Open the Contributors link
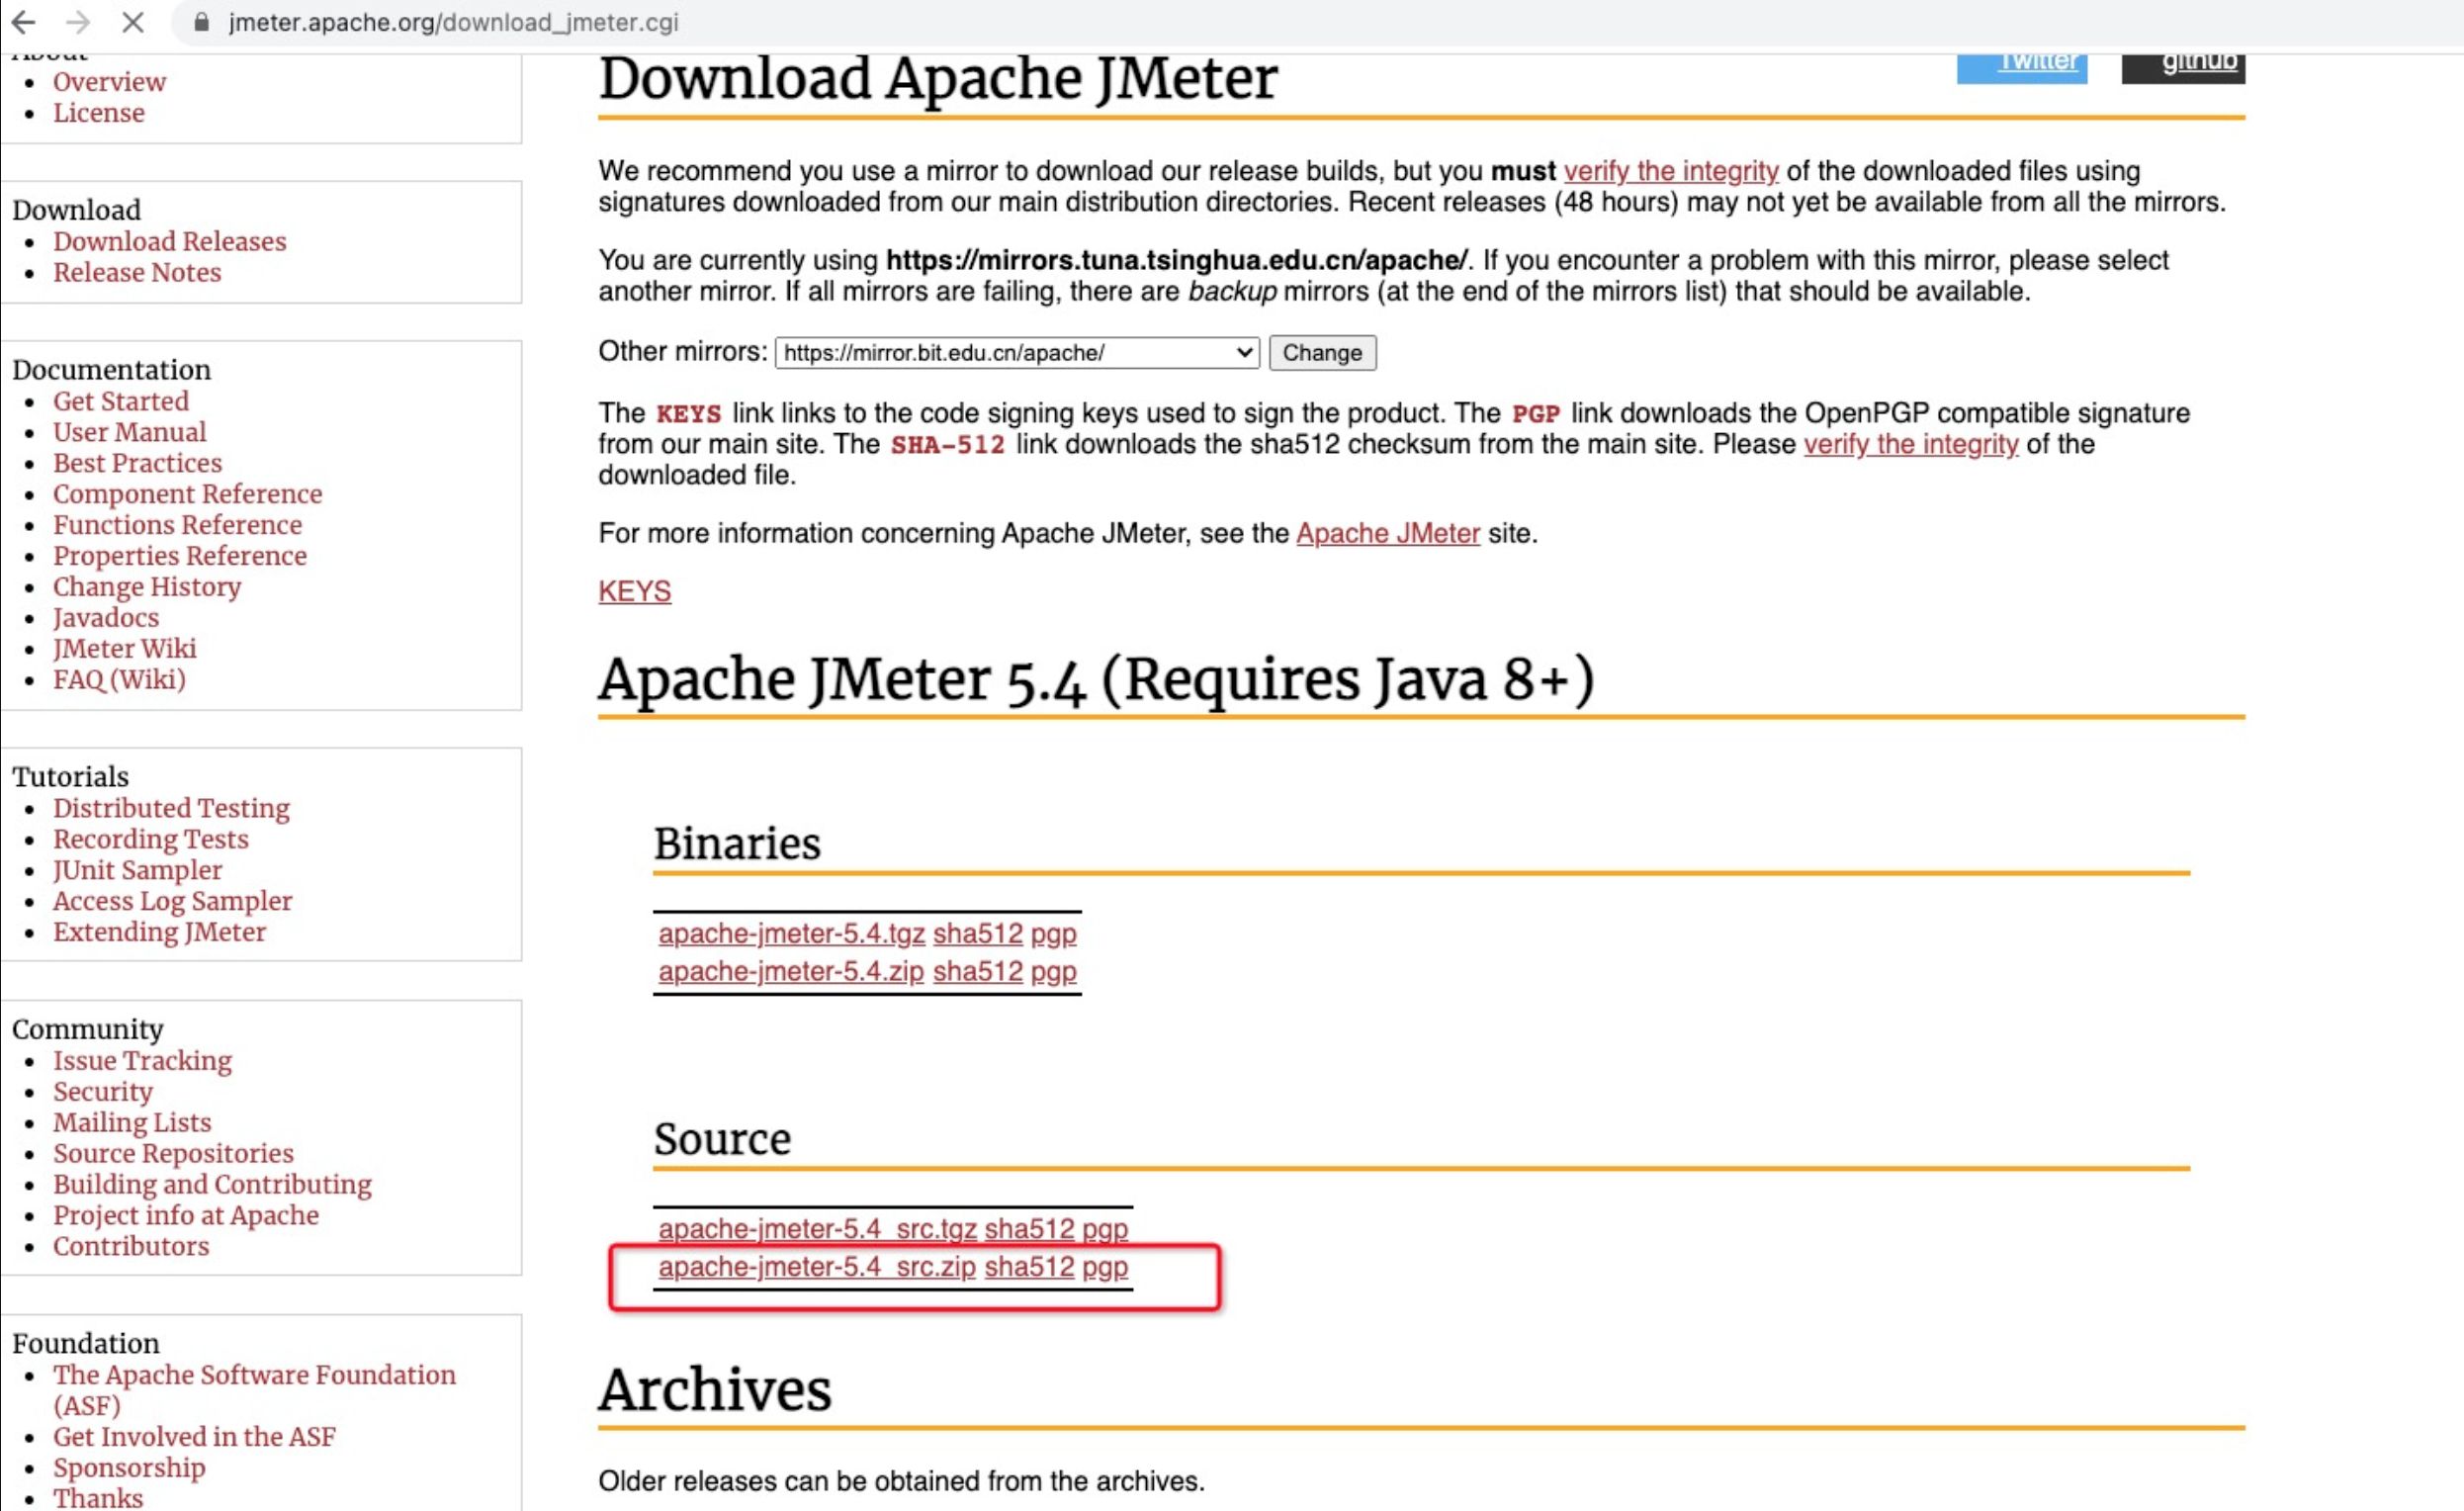The height and width of the screenshot is (1511, 2464). pos(131,1248)
